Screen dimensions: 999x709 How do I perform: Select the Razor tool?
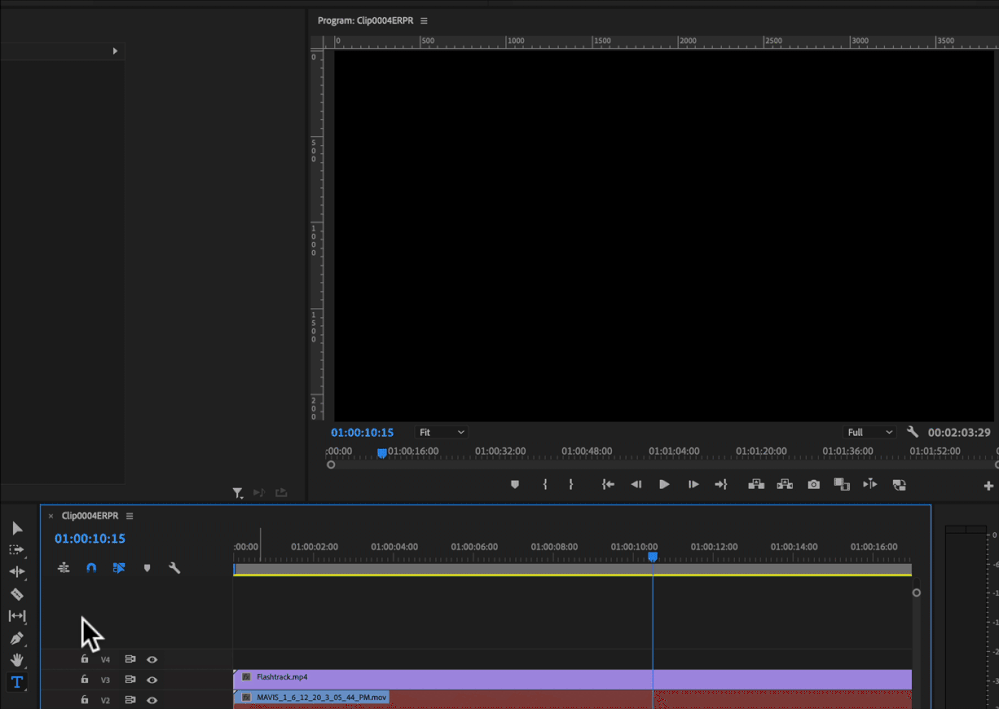(x=17, y=594)
